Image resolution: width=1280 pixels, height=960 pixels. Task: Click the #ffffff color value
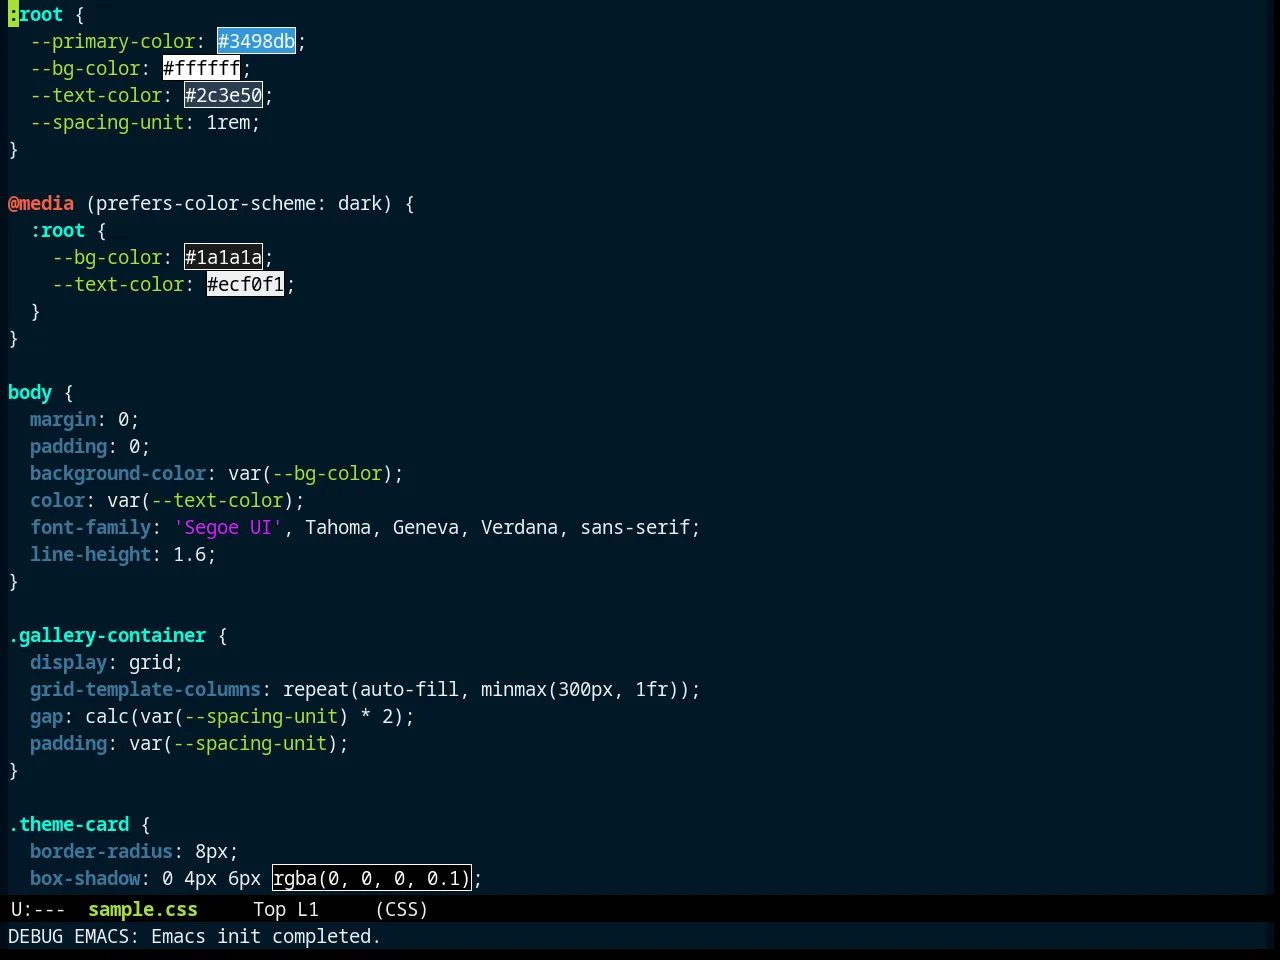pyautogui.click(x=202, y=68)
